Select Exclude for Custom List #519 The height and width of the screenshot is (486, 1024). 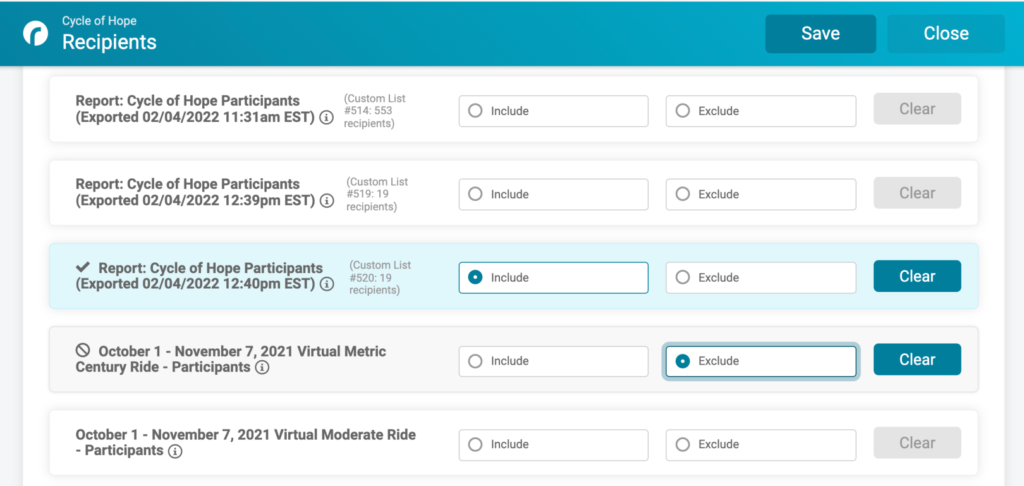point(761,194)
